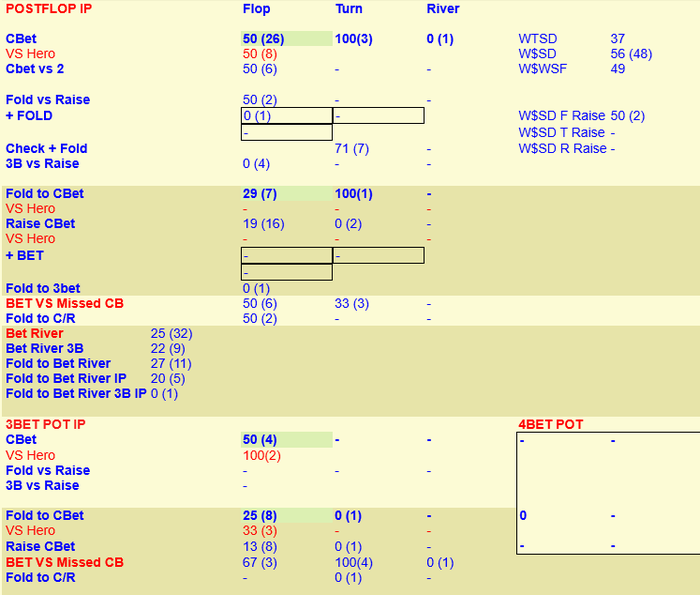Select the flop CBet value 50 (26)
The image size is (700, 595).
tap(263, 39)
